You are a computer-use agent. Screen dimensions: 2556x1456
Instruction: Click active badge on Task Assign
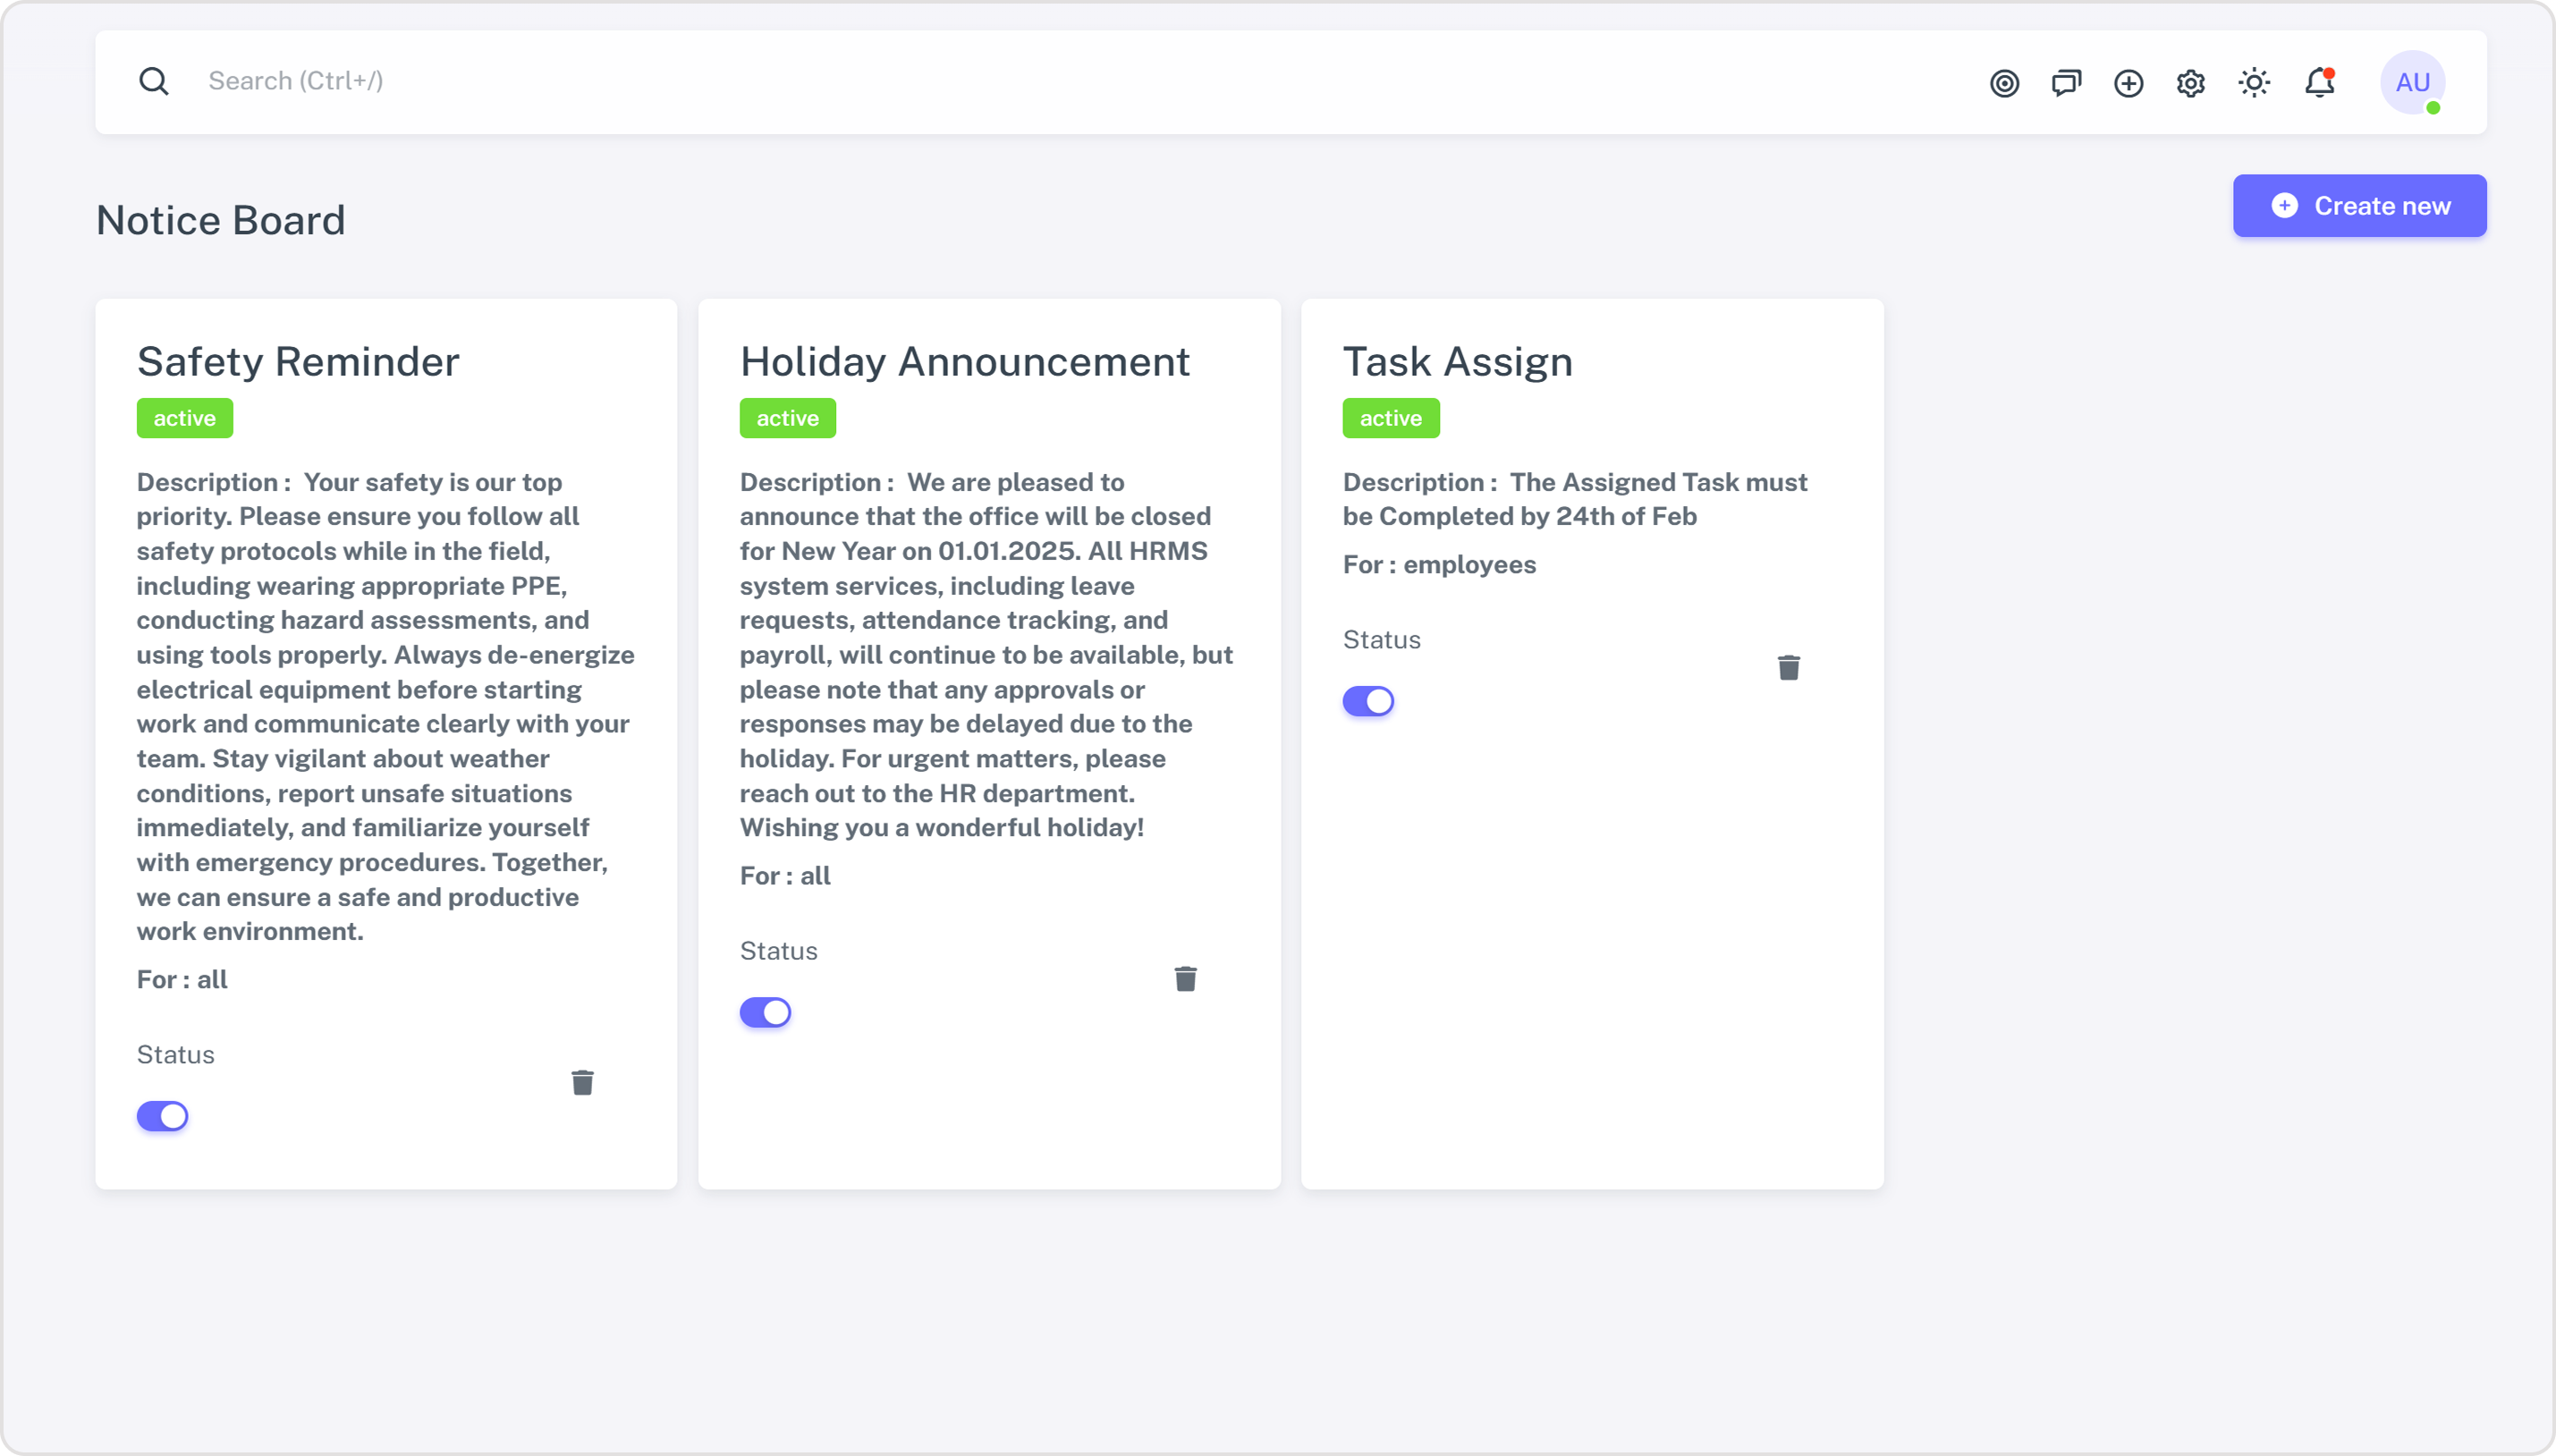[1391, 418]
